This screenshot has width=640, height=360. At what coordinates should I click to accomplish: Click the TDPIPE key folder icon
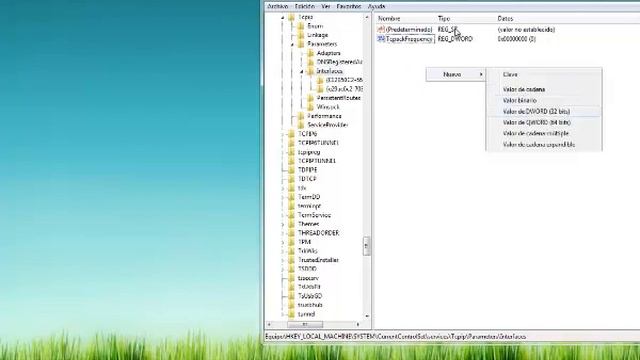[291, 170]
